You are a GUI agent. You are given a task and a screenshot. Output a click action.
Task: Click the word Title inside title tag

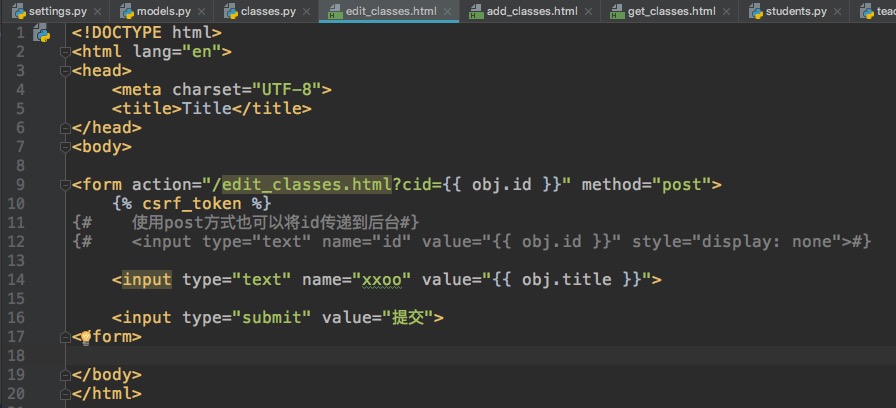pyautogui.click(x=207, y=109)
